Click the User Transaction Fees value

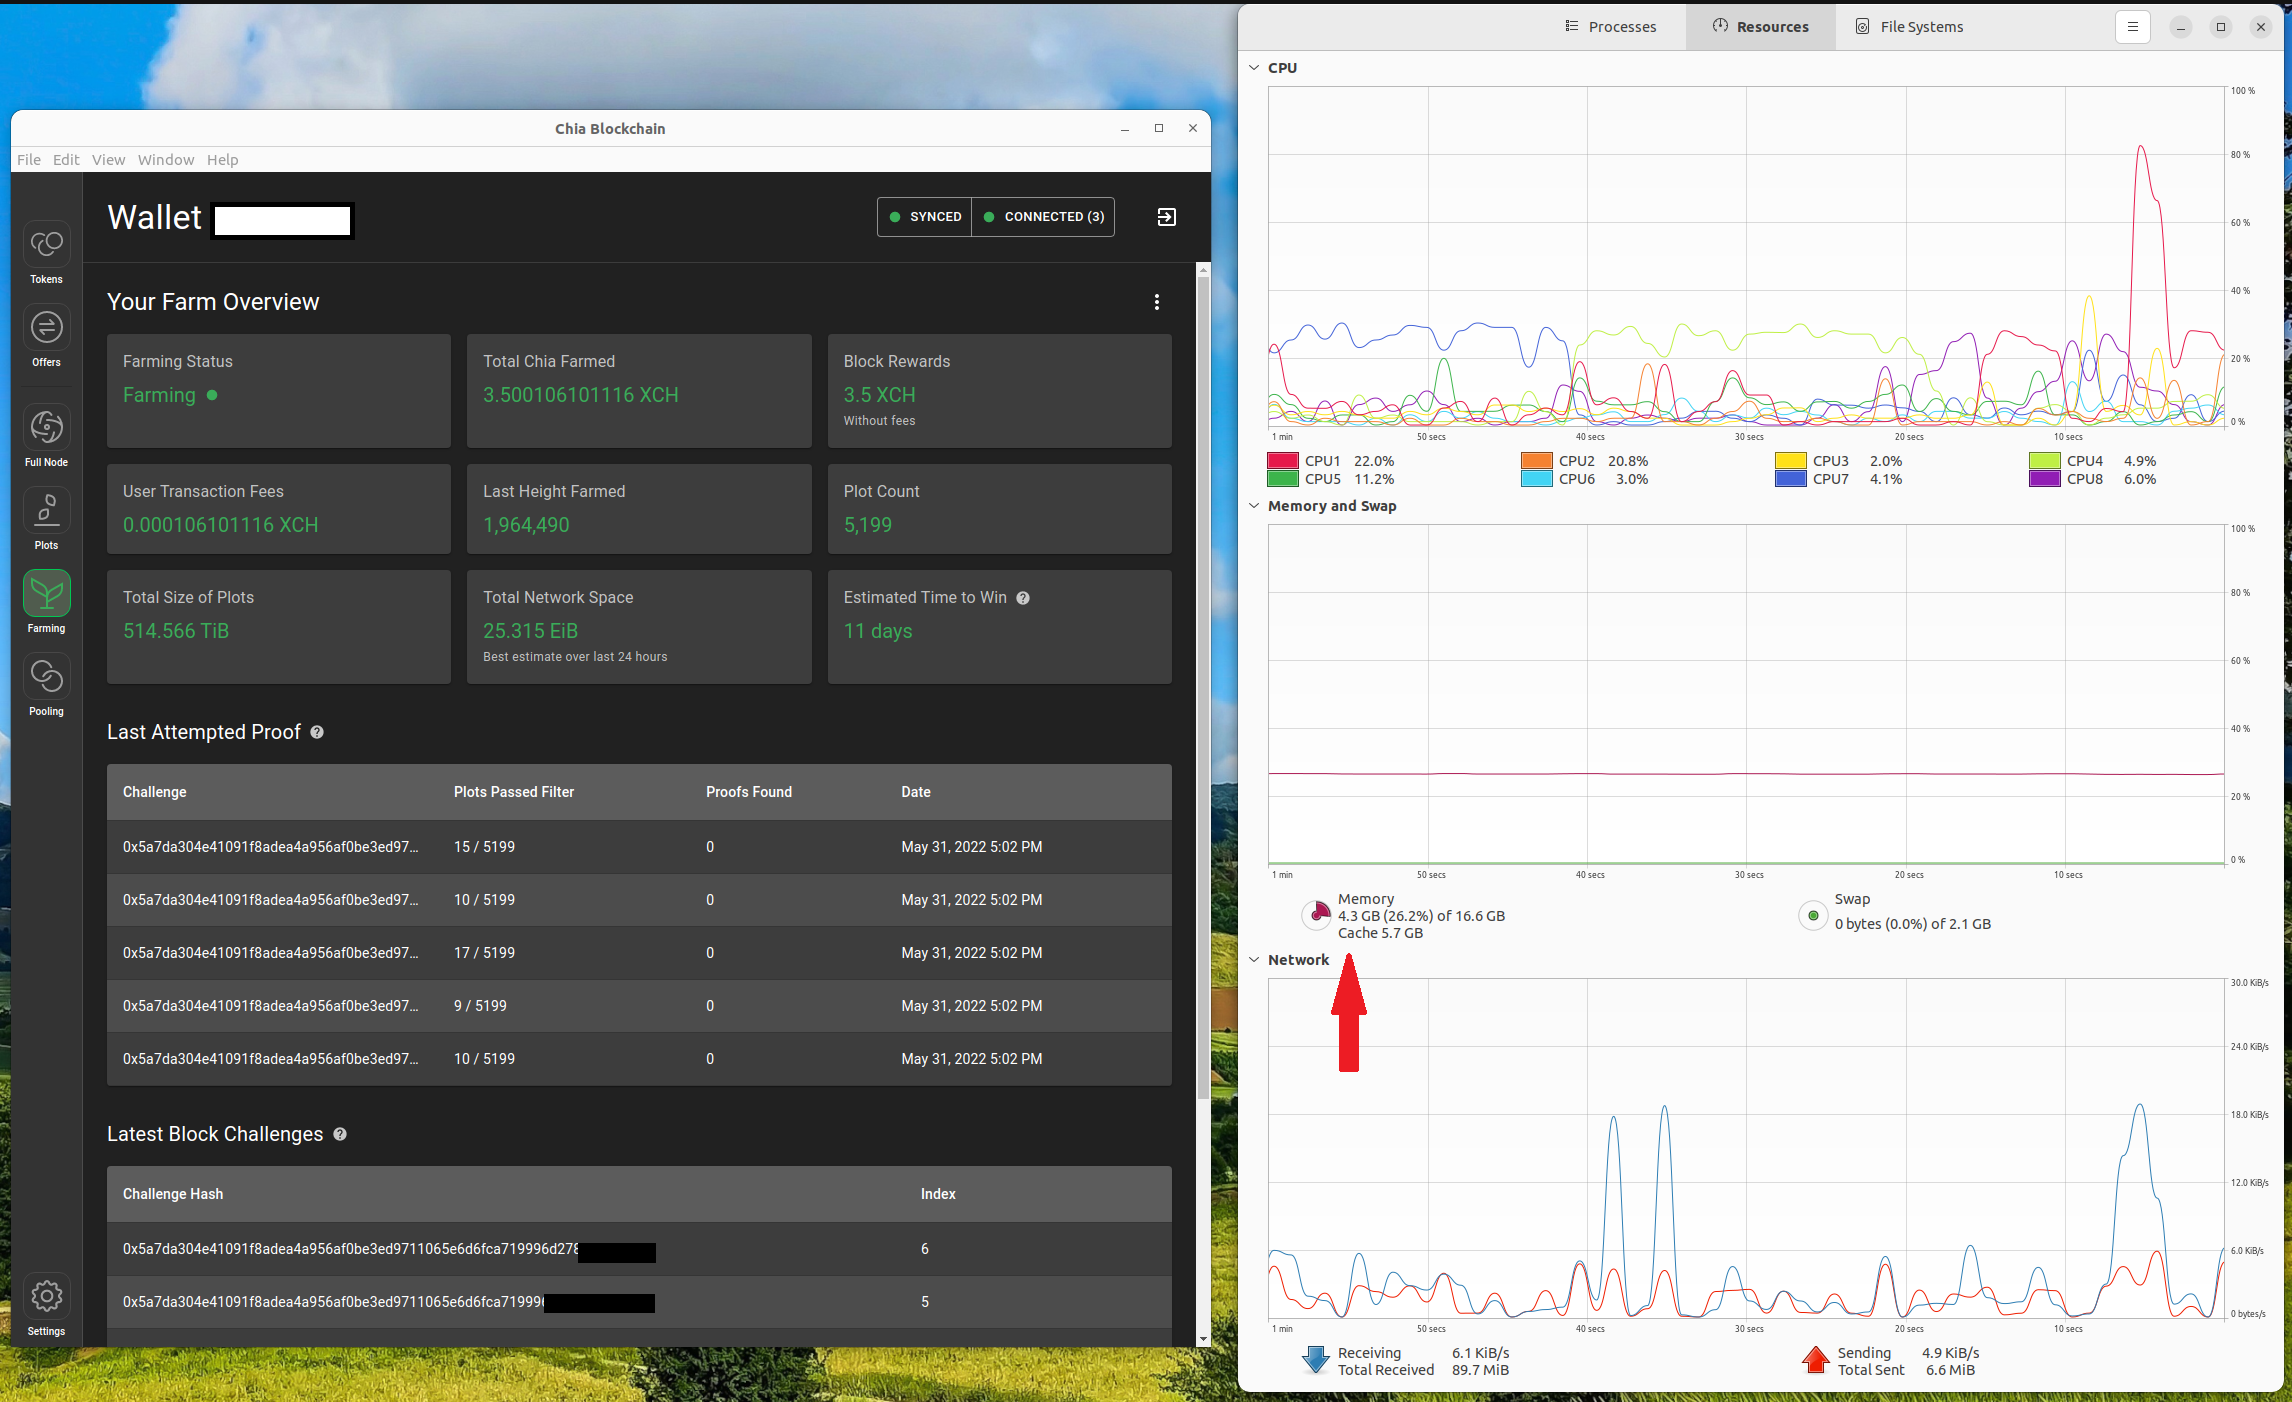pos(221,525)
